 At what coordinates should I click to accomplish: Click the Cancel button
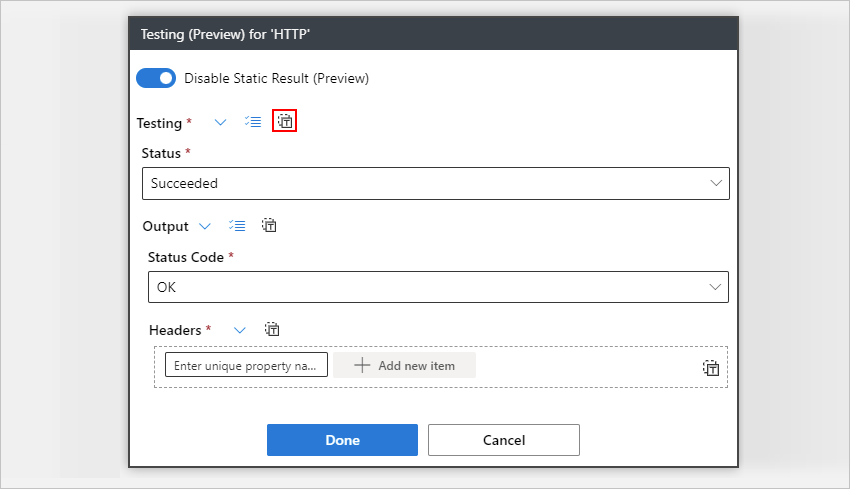point(504,440)
